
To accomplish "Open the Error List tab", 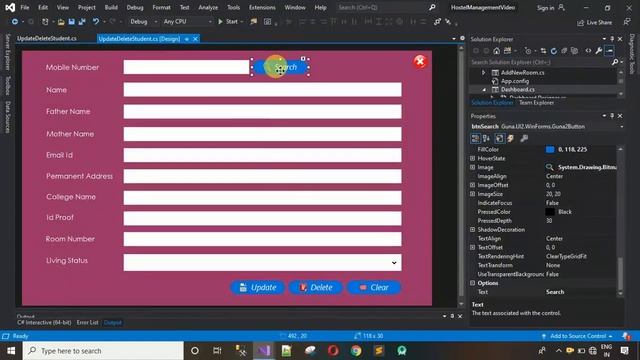I will pyautogui.click(x=87, y=322).
